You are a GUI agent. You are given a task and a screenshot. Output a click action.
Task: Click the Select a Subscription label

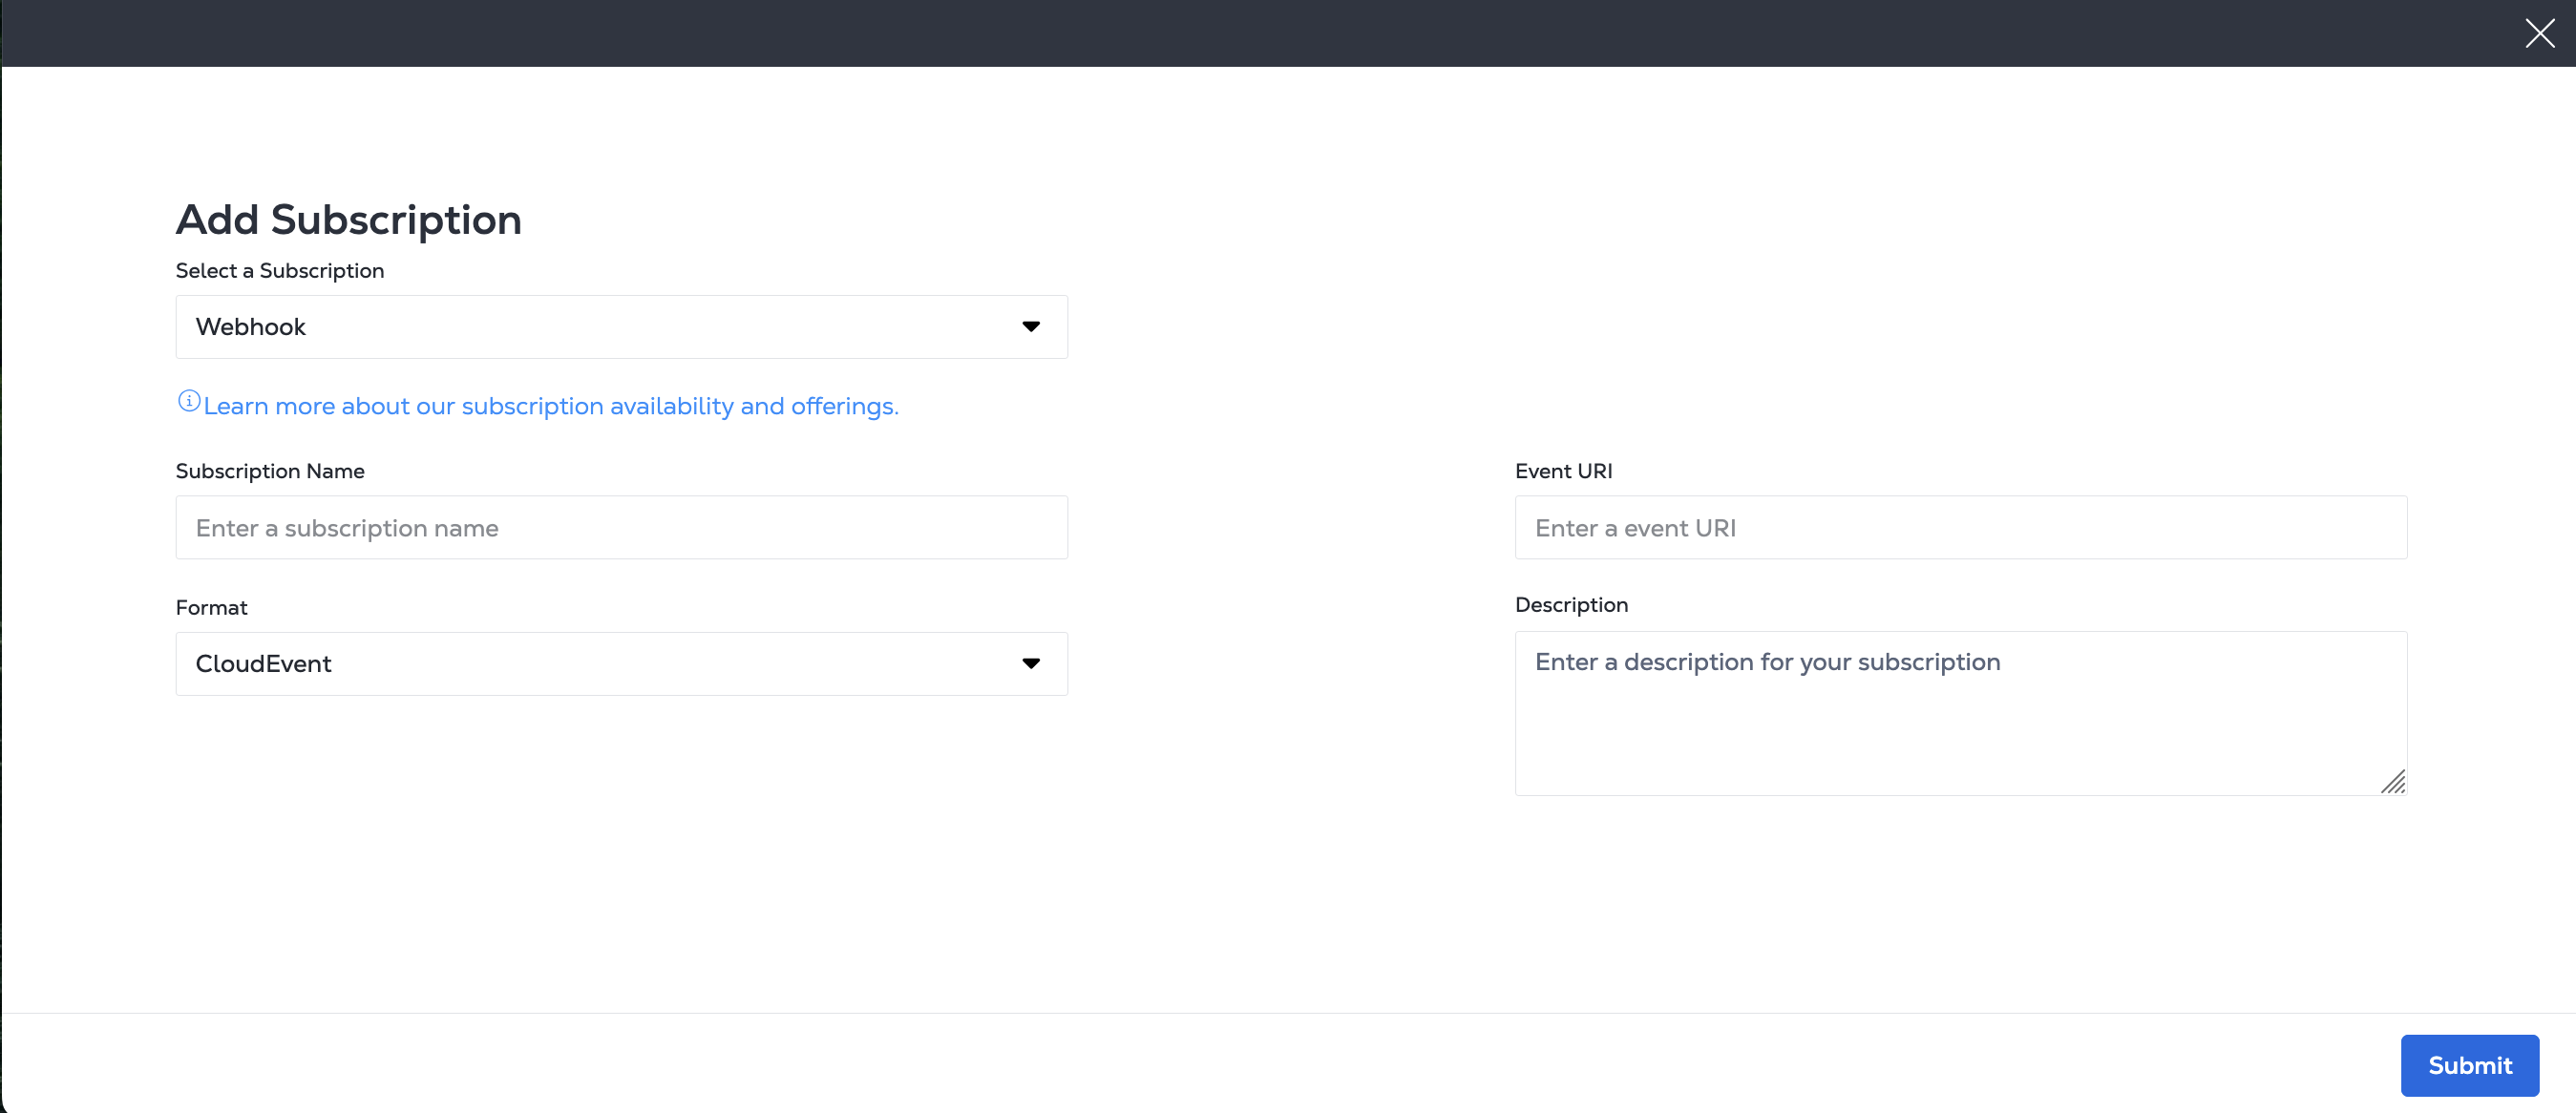(279, 271)
